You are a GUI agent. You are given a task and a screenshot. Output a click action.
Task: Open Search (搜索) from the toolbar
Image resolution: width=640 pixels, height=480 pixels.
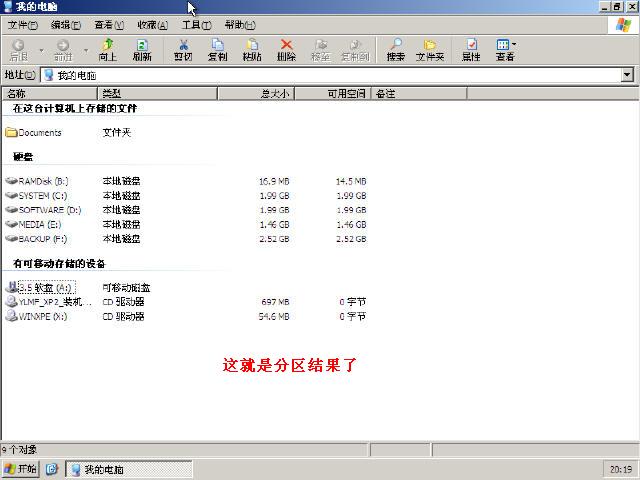(x=396, y=50)
